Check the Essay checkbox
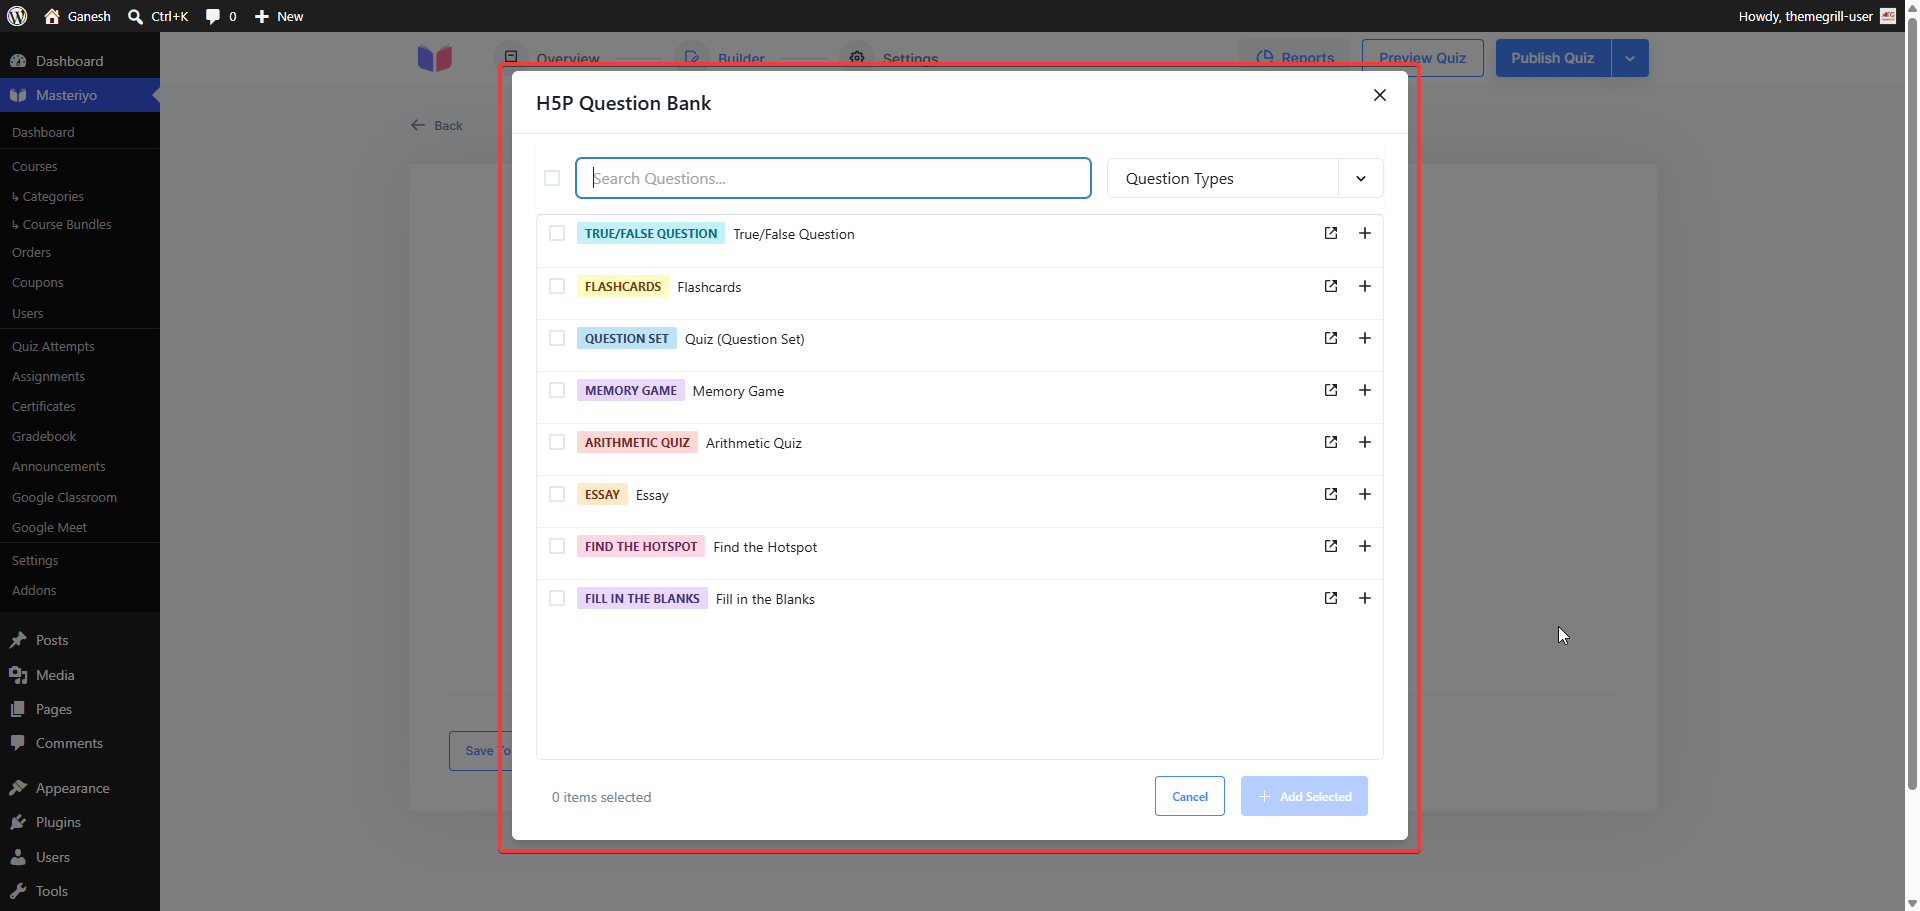This screenshot has height=911, width=1920. (557, 494)
